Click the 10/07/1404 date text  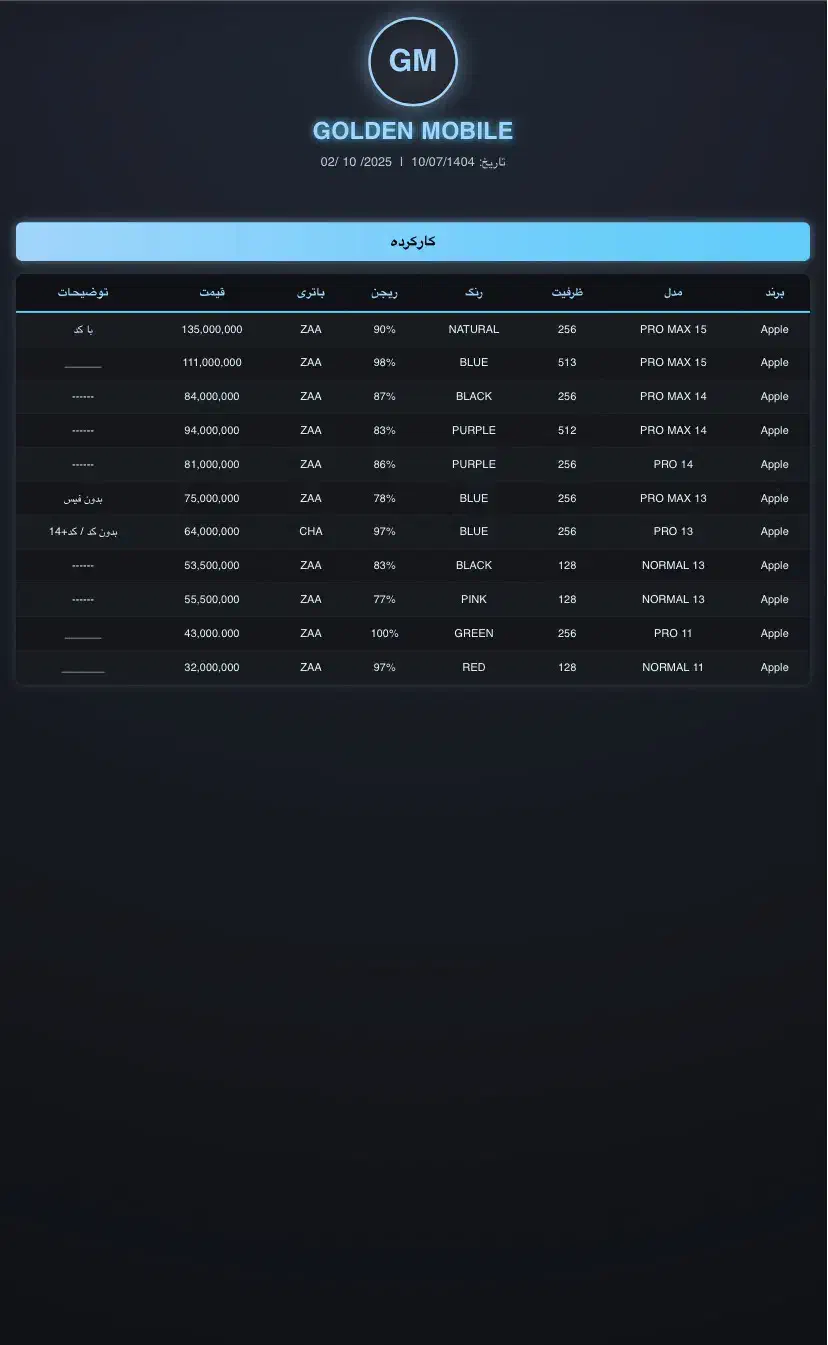tap(442, 162)
